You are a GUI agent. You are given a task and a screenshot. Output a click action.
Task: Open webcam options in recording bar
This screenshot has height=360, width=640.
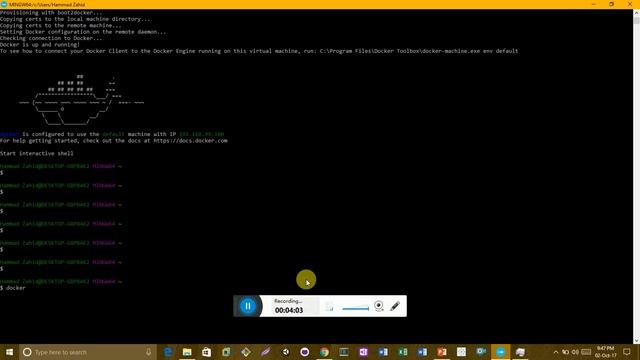point(379,306)
